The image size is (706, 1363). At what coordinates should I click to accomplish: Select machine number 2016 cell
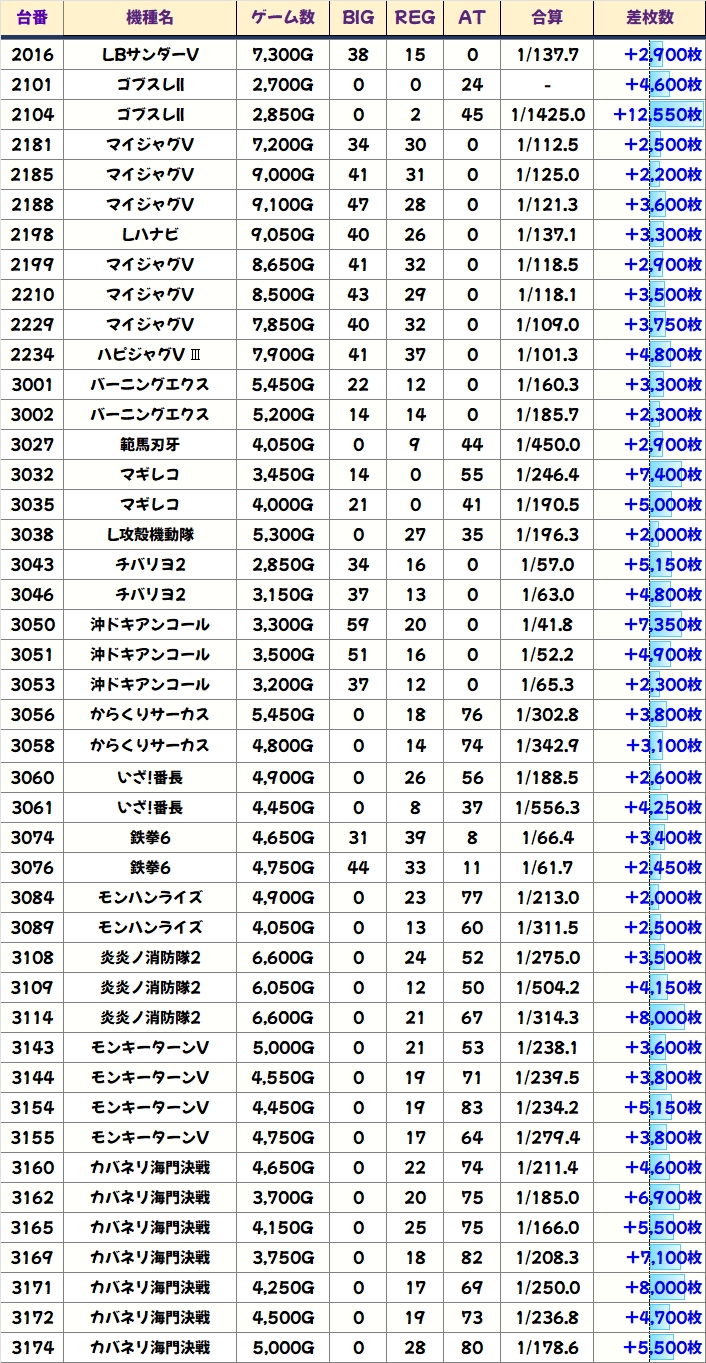coord(32,55)
